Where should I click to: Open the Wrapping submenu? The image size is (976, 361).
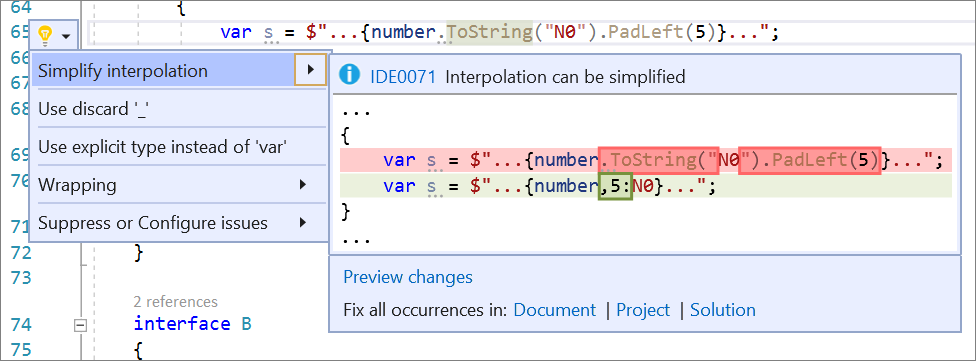[179, 185]
